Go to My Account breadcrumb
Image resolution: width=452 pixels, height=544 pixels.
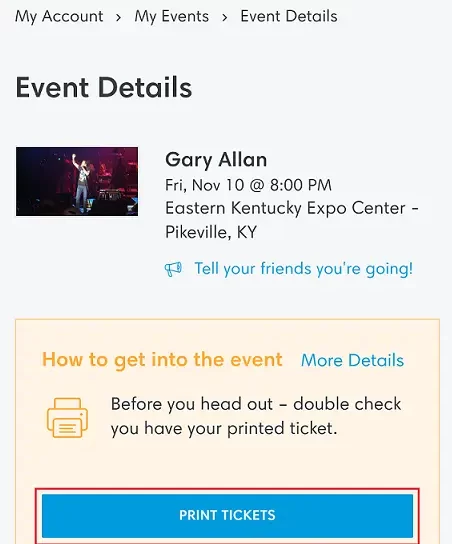tap(59, 16)
